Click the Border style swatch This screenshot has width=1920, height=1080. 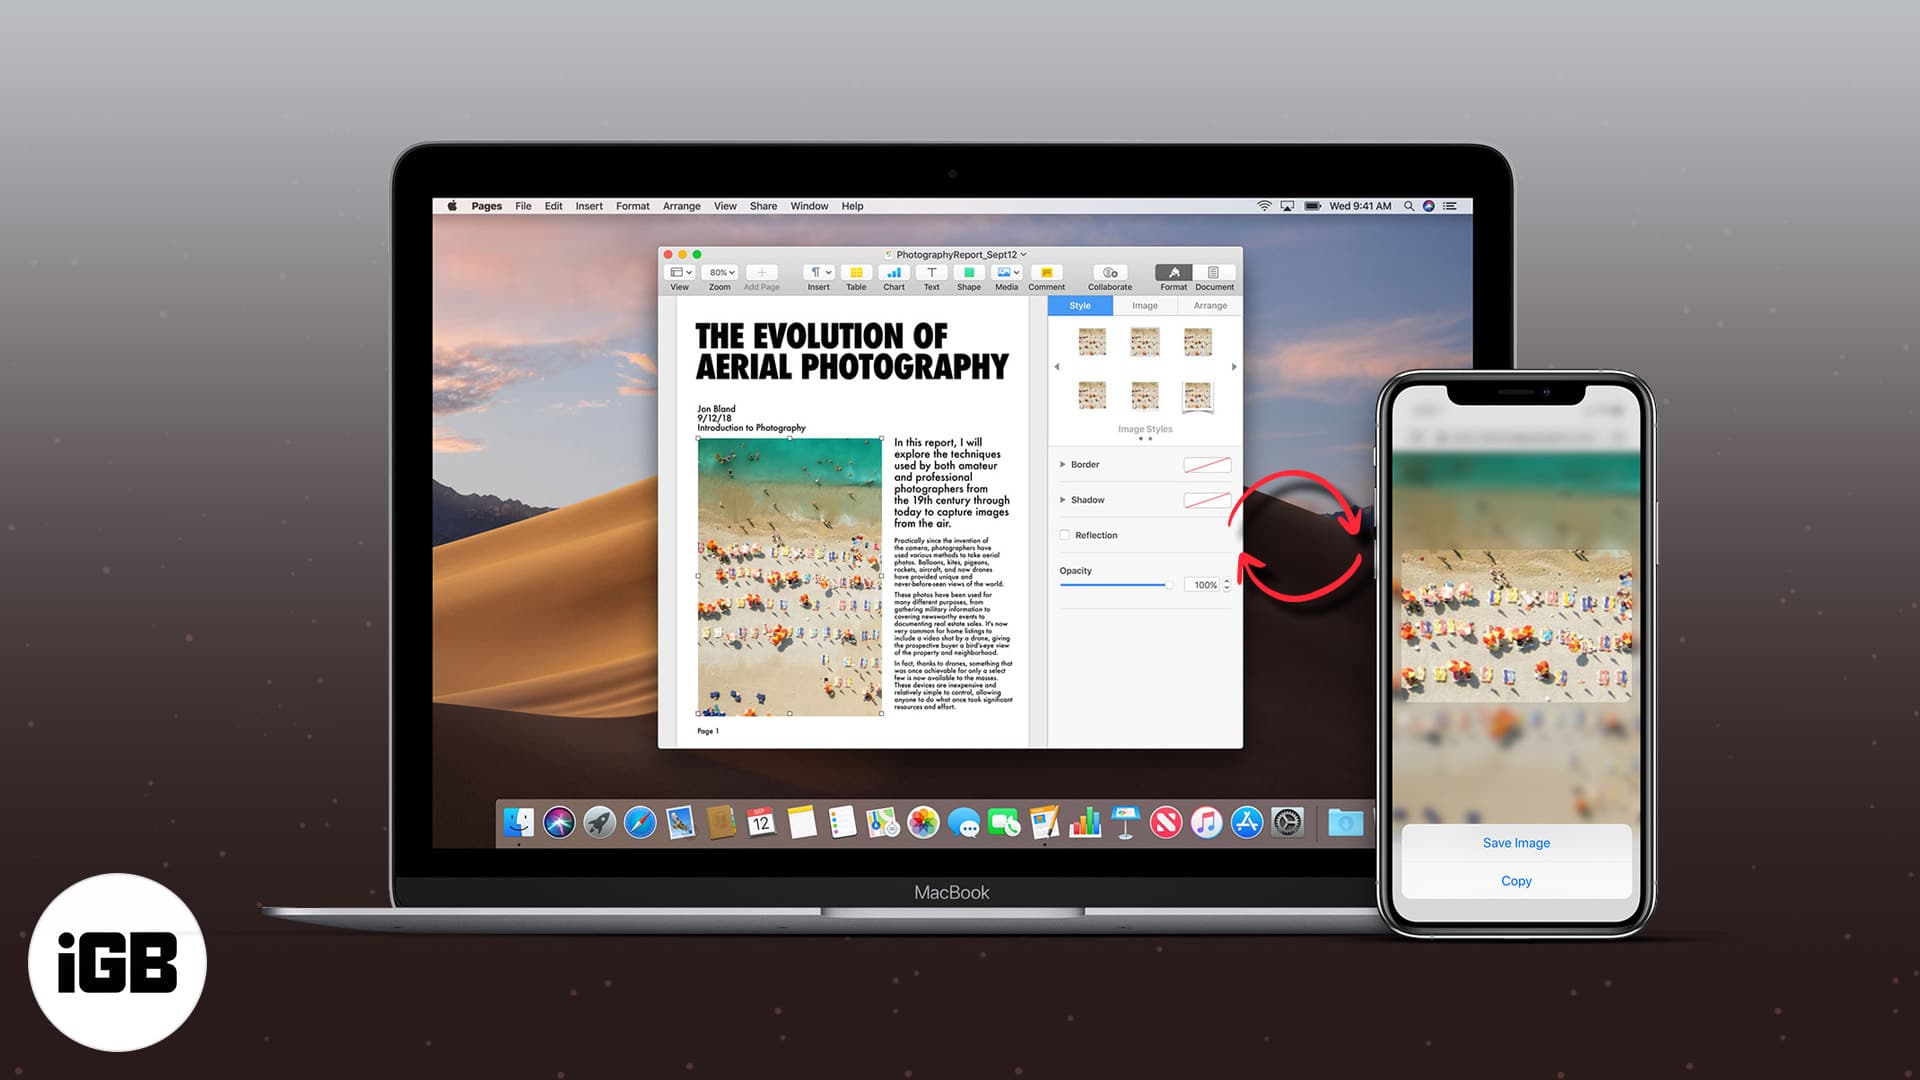tap(1207, 465)
